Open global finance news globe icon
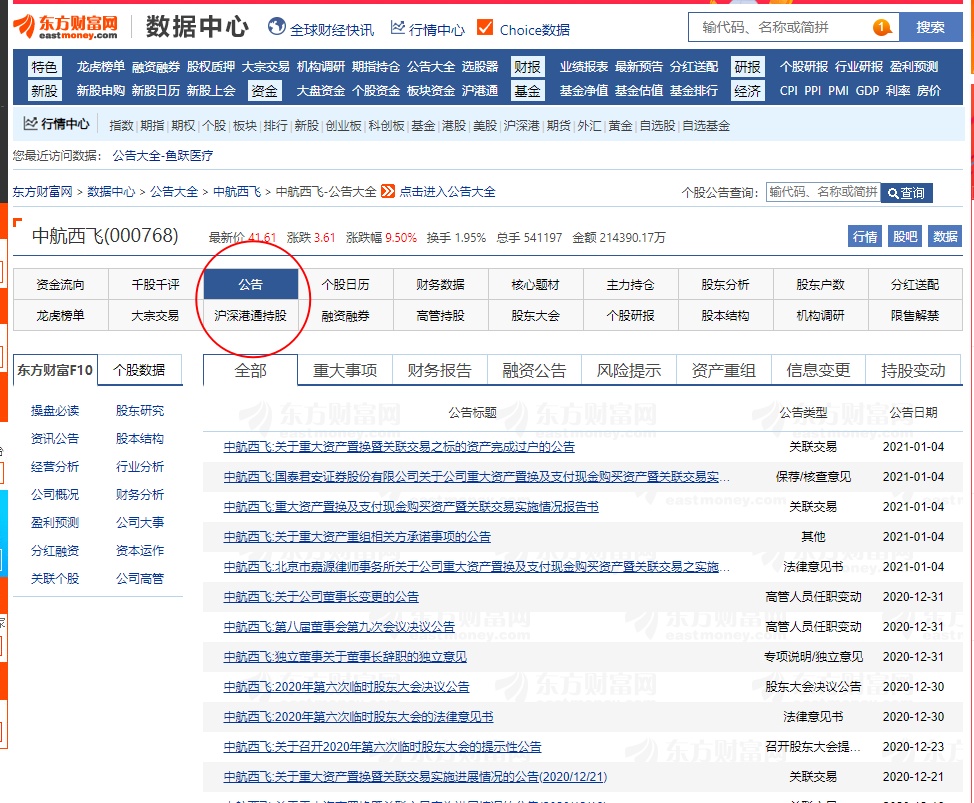Image resolution: width=974 pixels, height=803 pixels. coord(276,27)
